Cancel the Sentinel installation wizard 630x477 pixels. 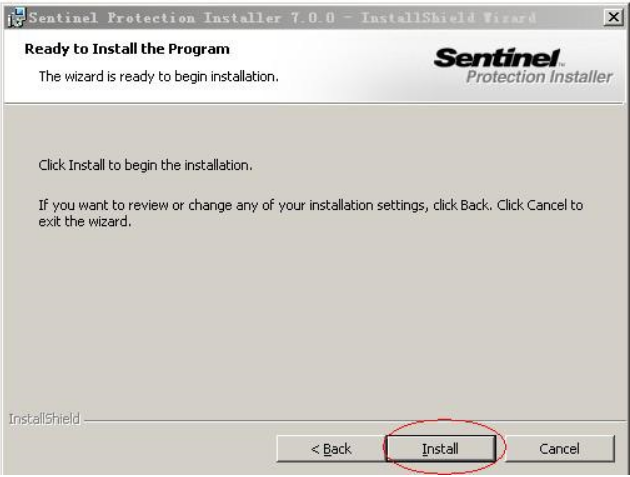click(559, 448)
